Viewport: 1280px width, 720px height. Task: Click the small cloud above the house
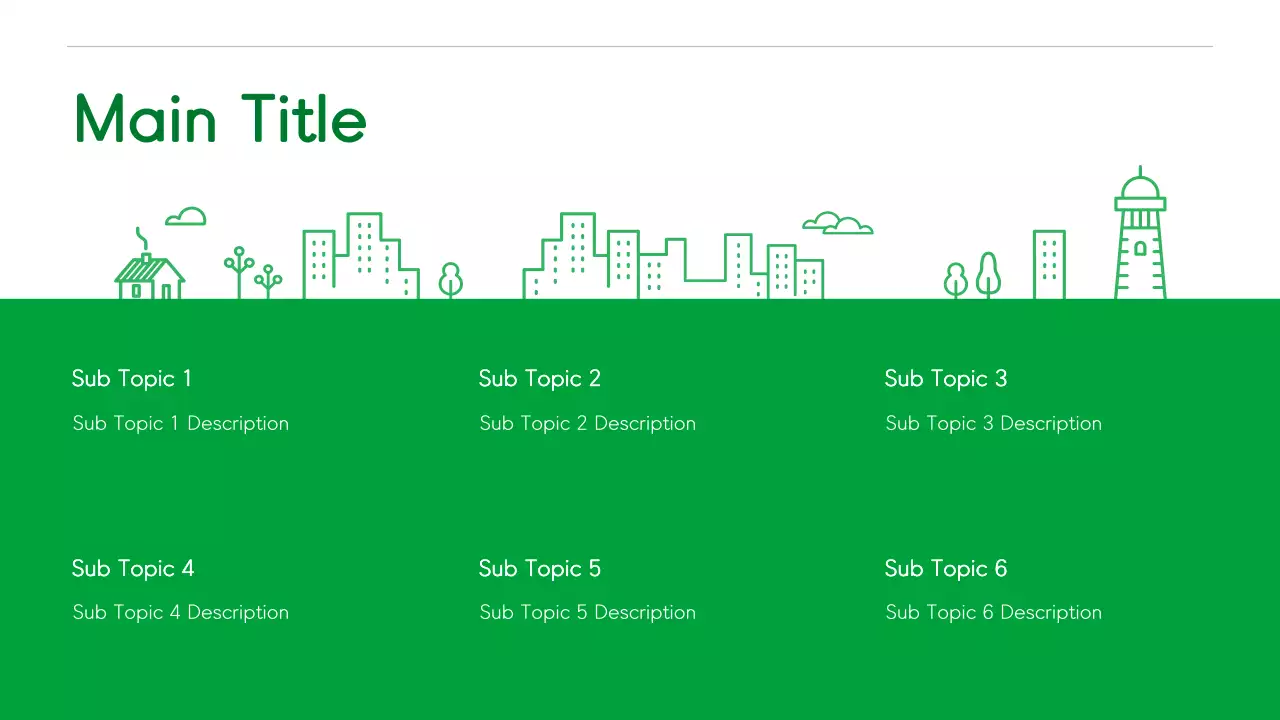tap(184, 216)
